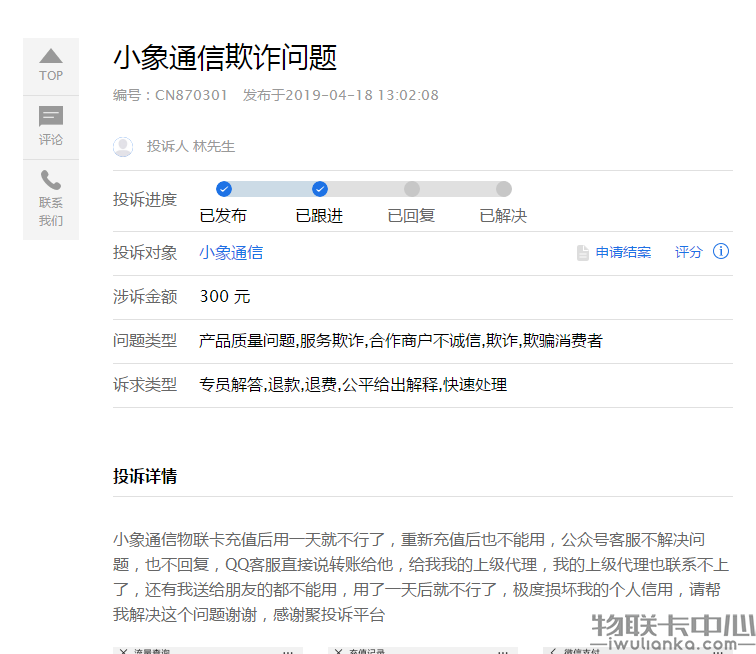Click the 已解决 progress step marker

click(x=504, y=189)
